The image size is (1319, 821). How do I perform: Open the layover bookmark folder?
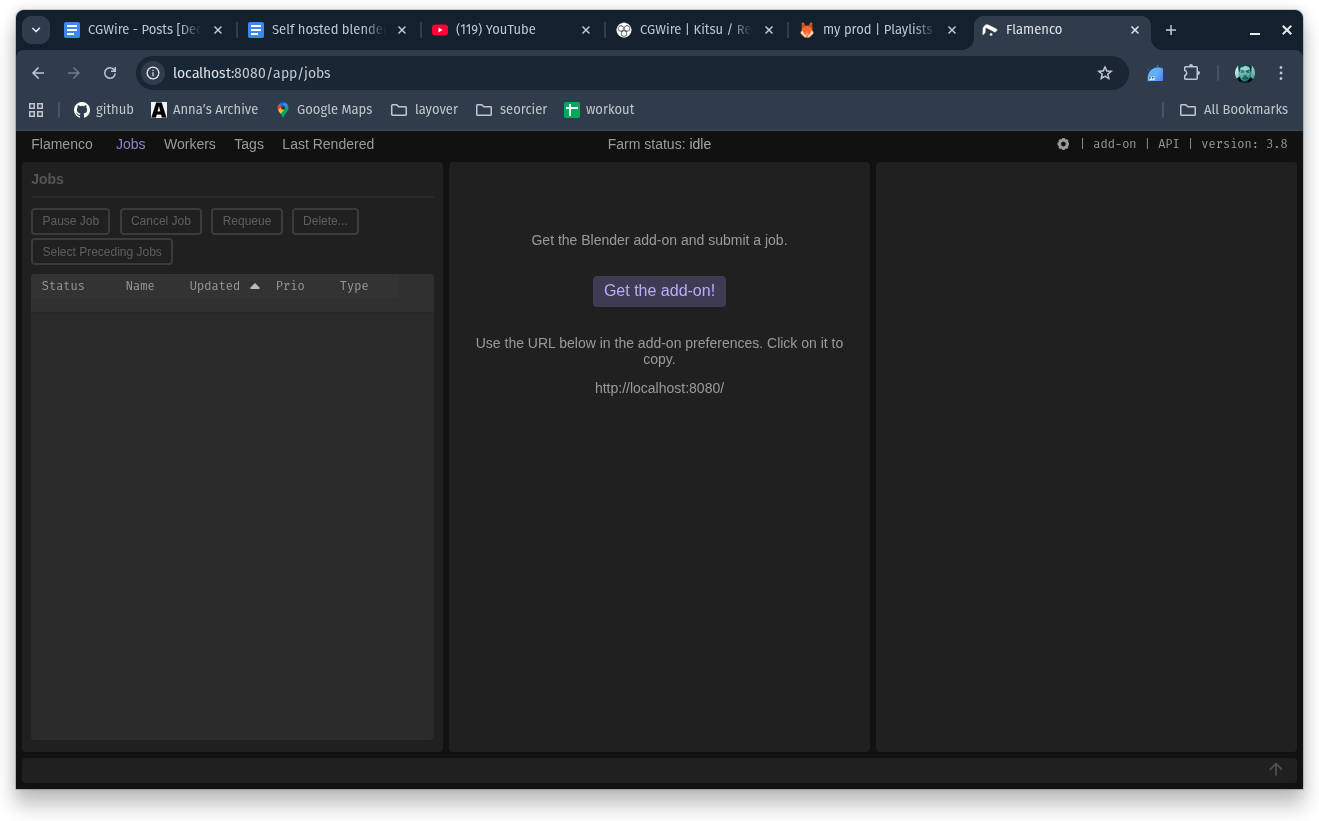pyautogui.click(x=424, y=110)
